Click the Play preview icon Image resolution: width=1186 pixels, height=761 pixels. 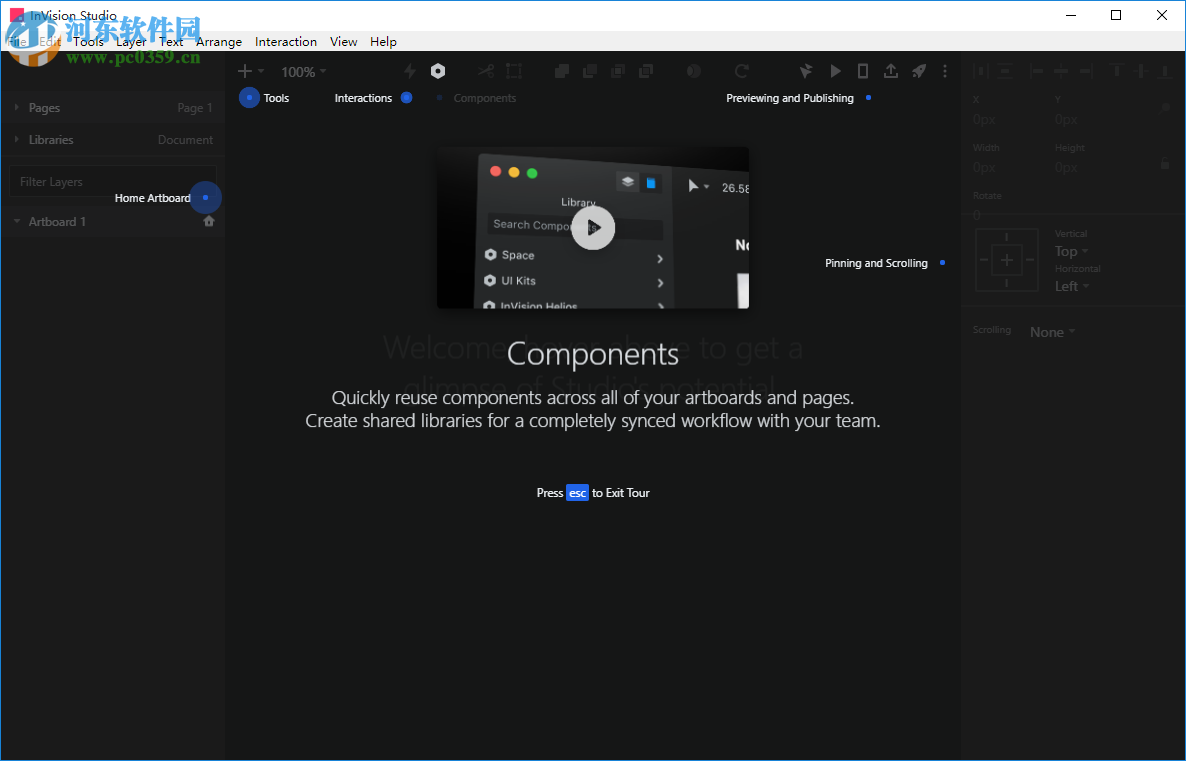tap(835, 71)
